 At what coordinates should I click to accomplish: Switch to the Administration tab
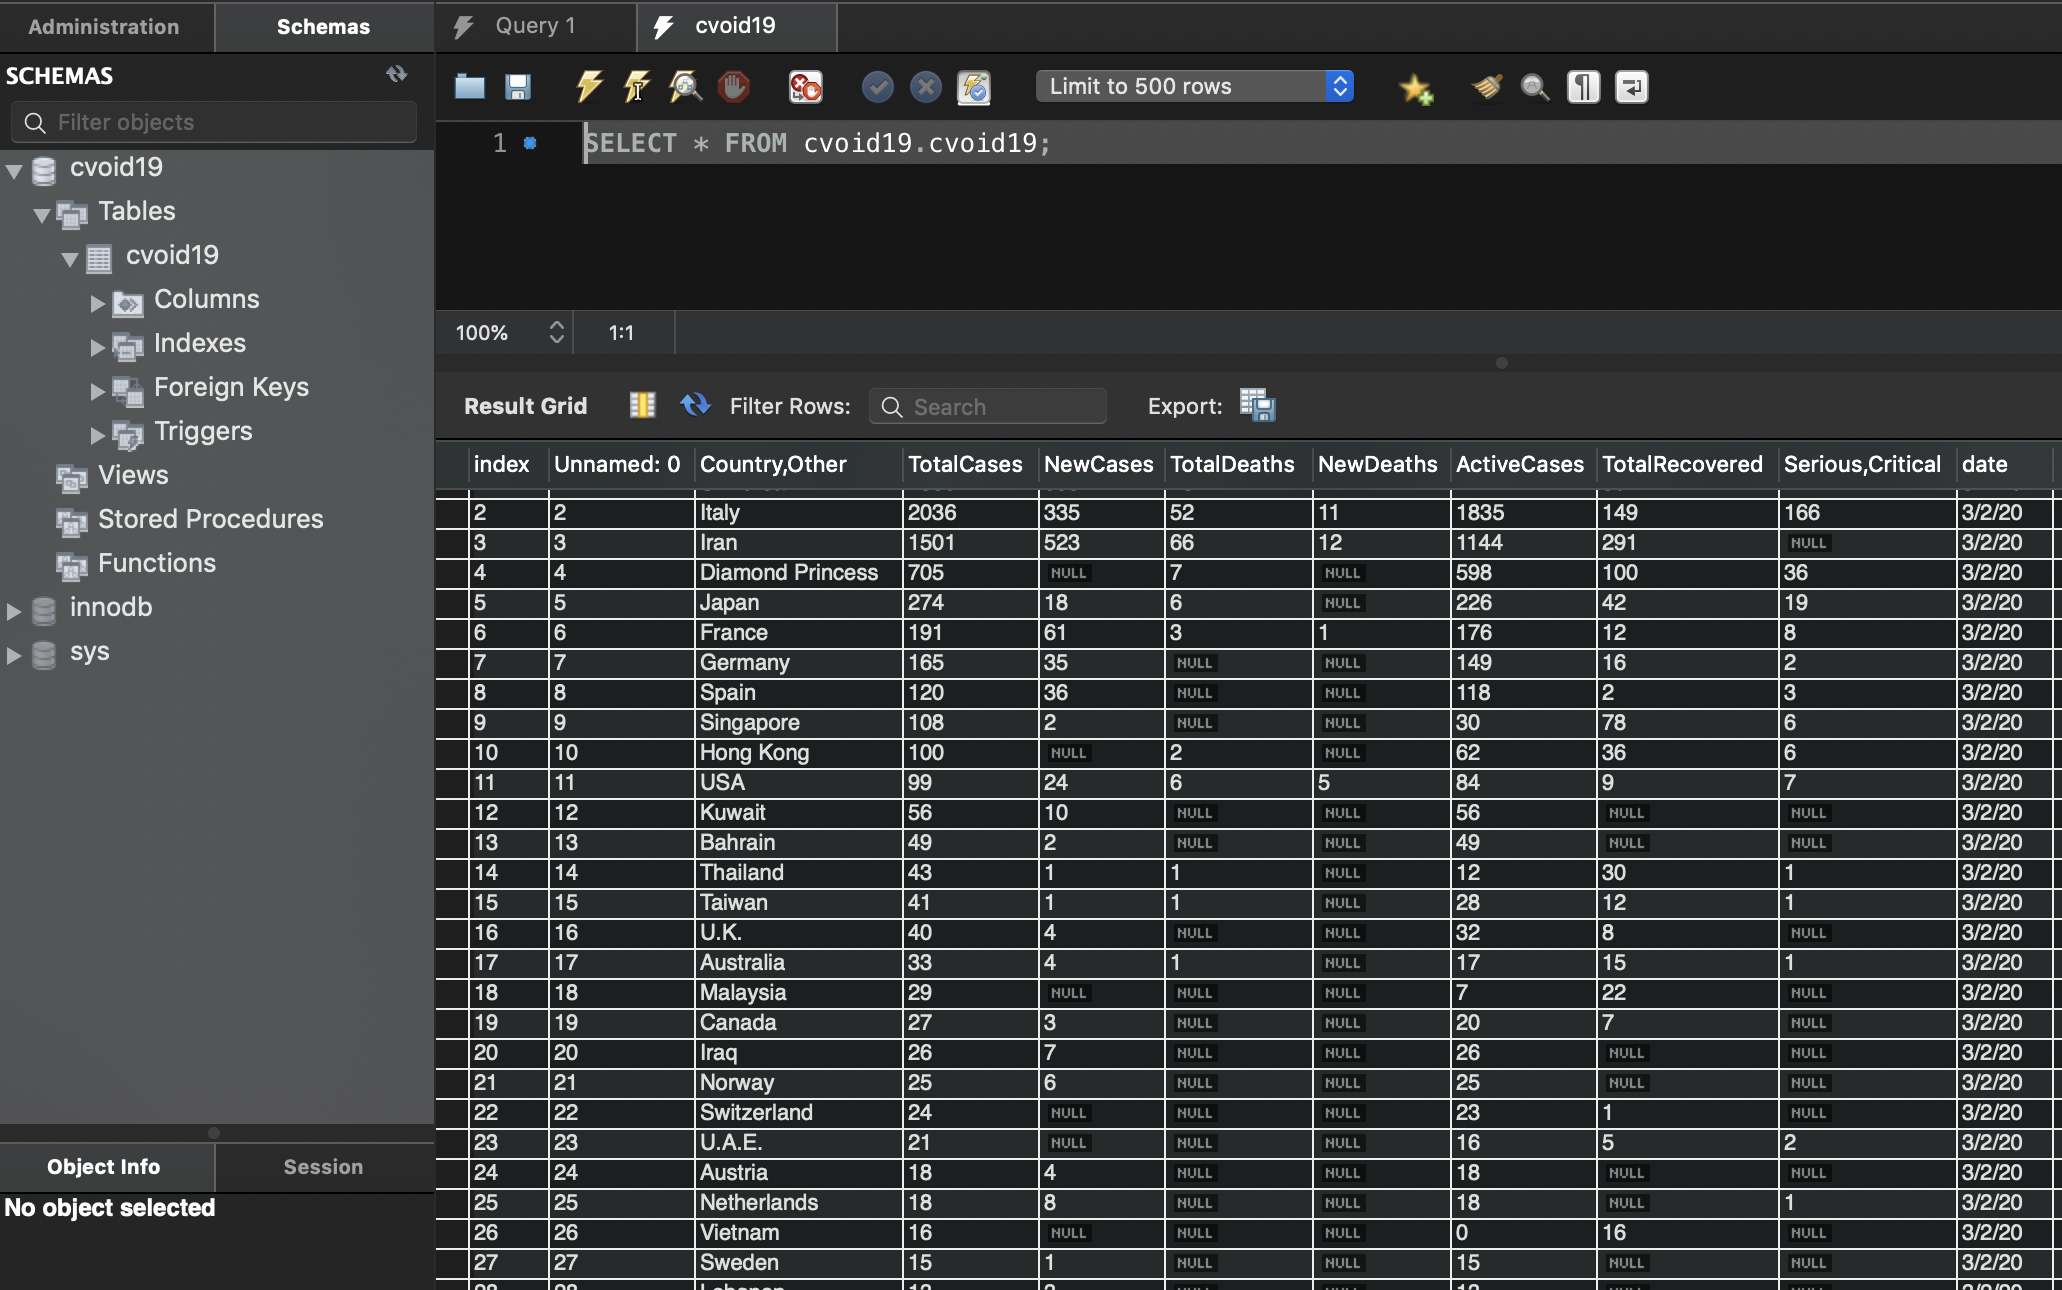point(104,26)
